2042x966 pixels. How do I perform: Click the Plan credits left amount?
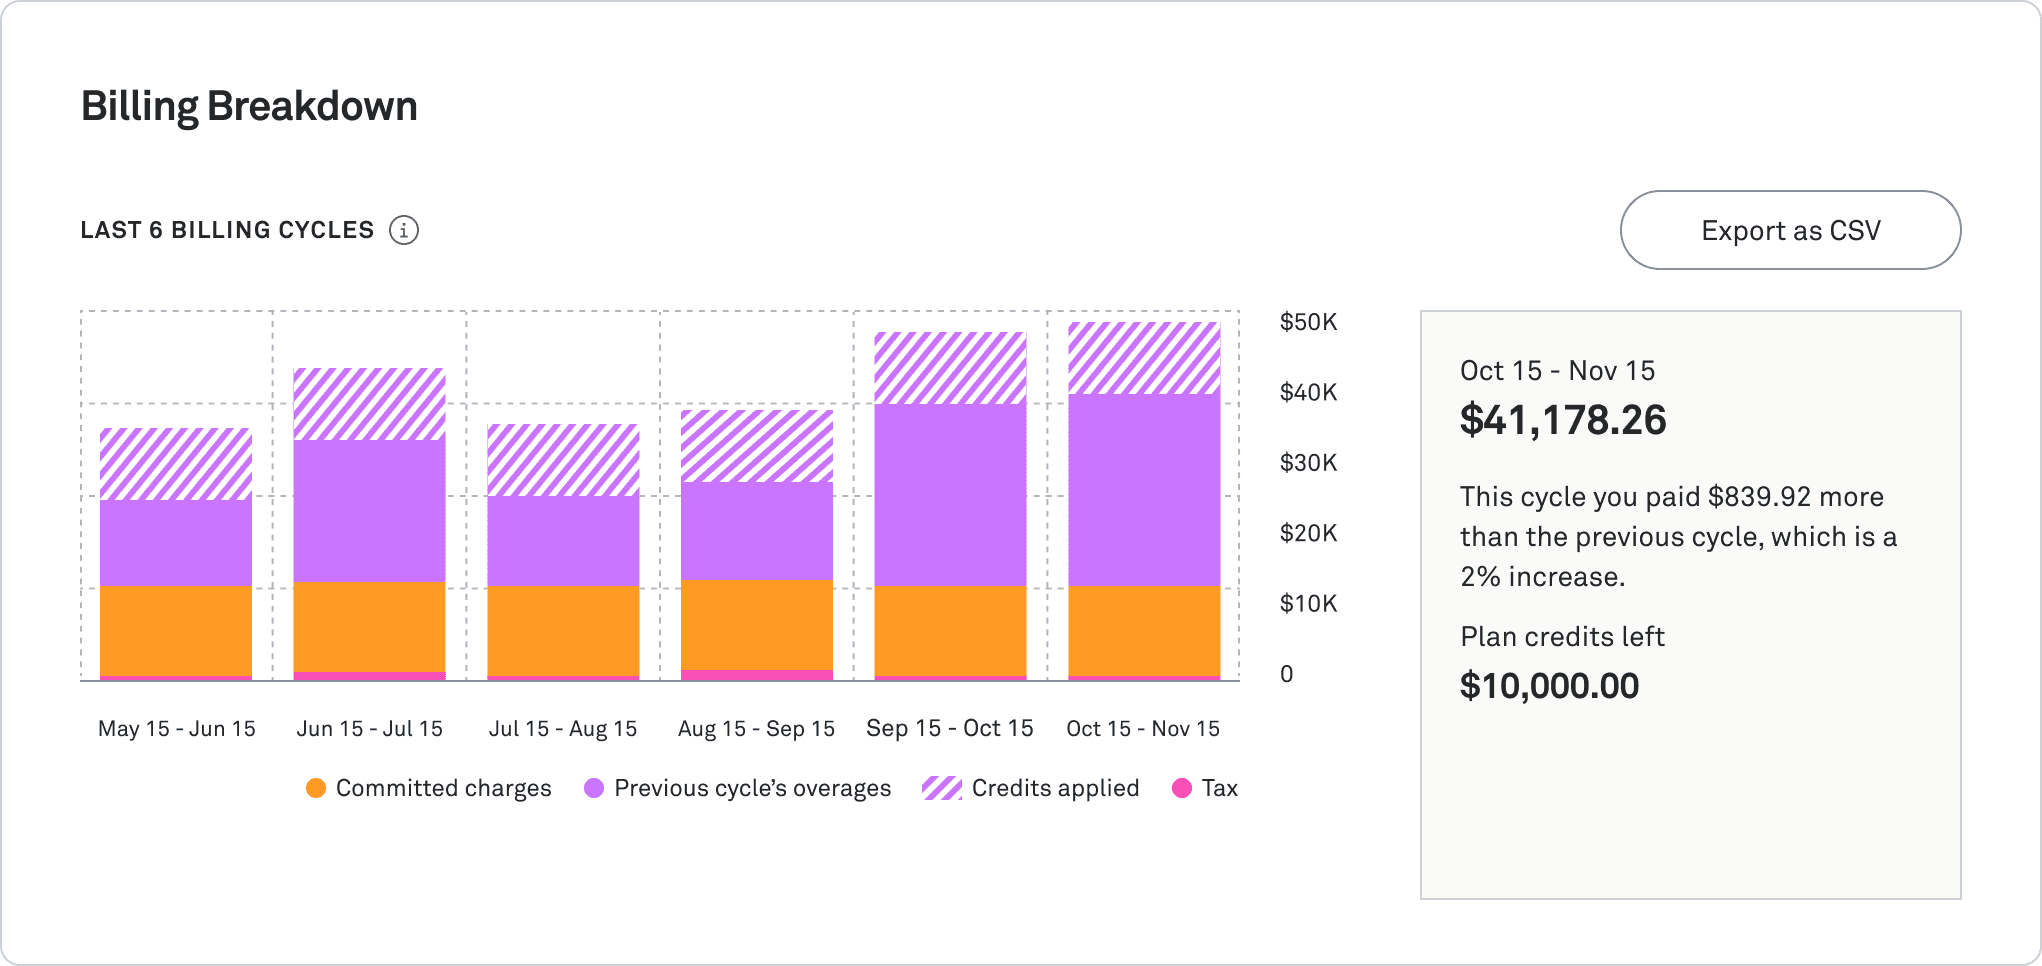[x=1549, y=685]
